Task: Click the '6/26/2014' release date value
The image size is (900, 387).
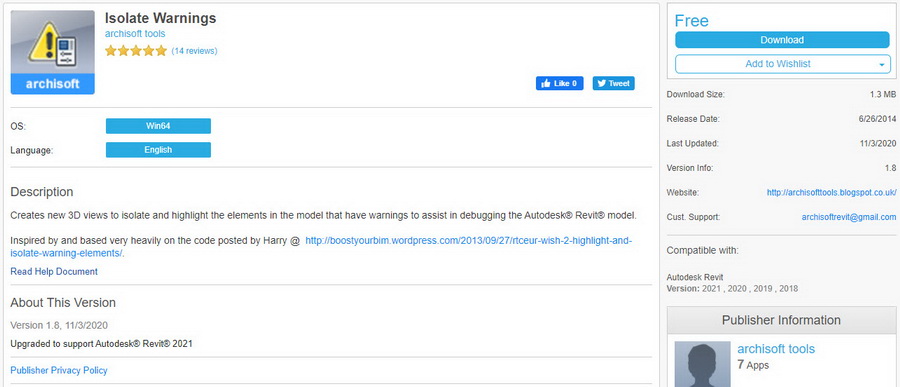Action: click(x=877, y=119)
